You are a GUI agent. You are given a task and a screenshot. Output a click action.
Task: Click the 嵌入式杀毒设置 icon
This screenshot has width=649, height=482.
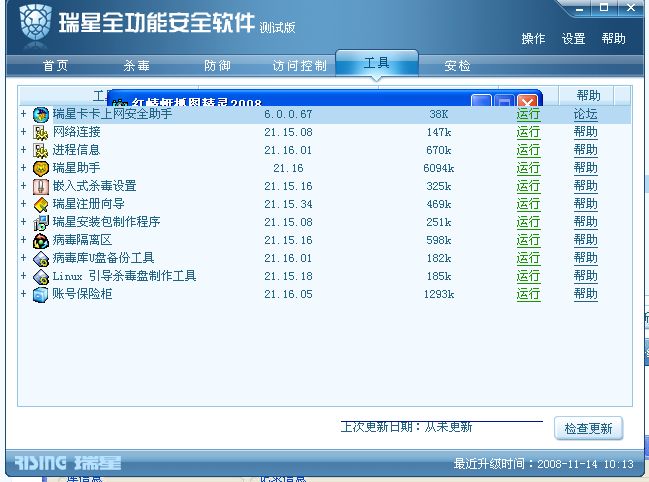click(x=41, y=187)
